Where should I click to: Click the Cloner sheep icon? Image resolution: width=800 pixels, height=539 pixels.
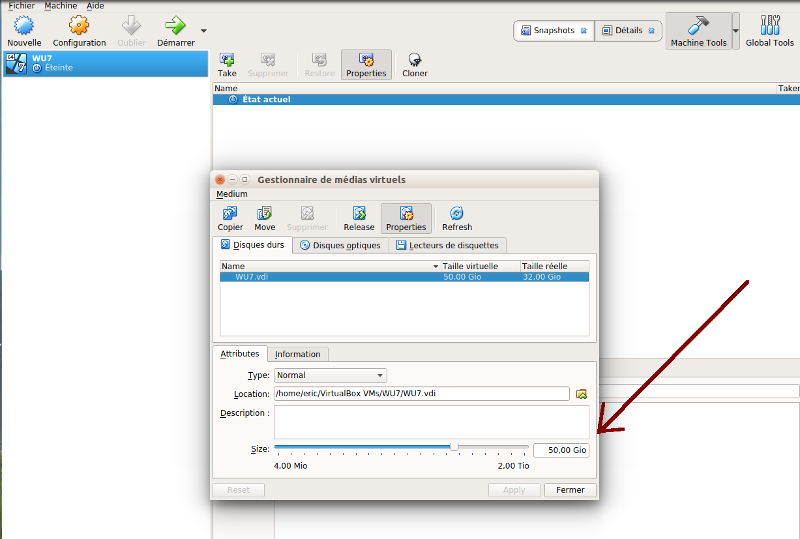pyautogui.click(x=414, y=61)
